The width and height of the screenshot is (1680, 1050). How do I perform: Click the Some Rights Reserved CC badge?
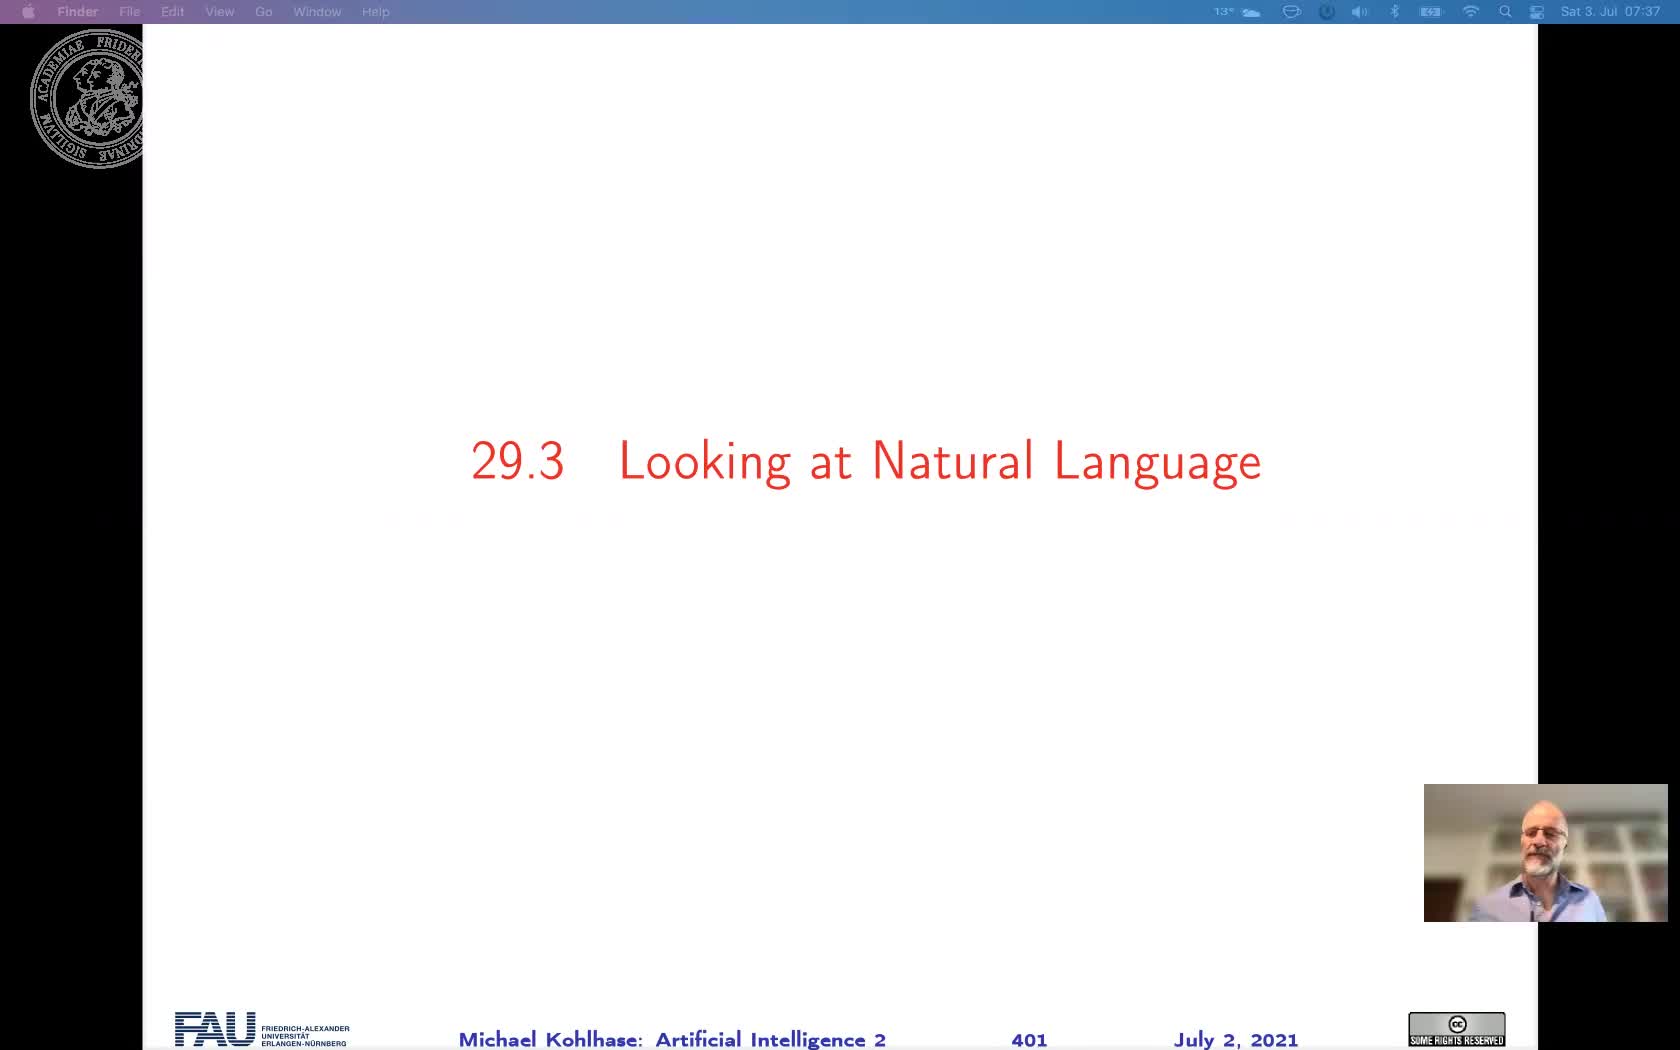coord(1456,1028)
